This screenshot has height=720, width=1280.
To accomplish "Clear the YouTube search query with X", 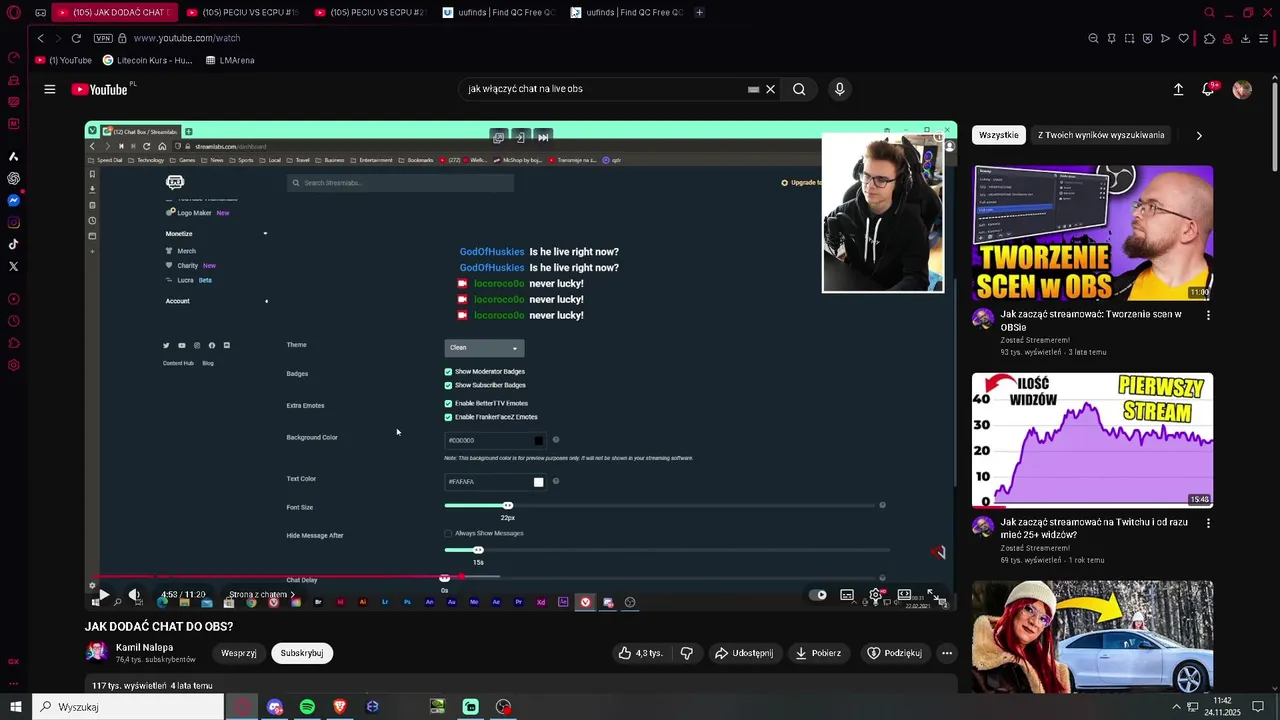I will tap(770, 89).
